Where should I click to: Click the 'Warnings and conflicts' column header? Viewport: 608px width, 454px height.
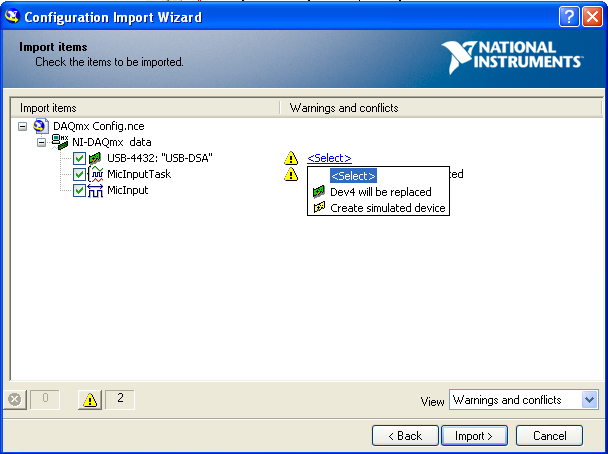pos(440,107)
